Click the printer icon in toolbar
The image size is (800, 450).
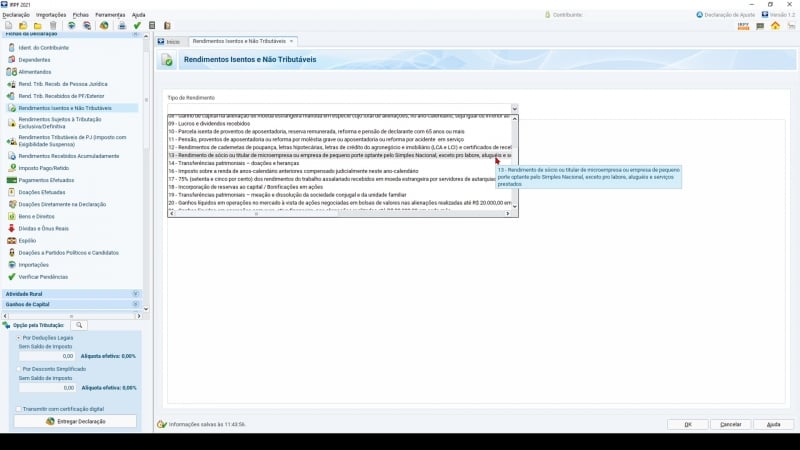click(x=121, y=26)
